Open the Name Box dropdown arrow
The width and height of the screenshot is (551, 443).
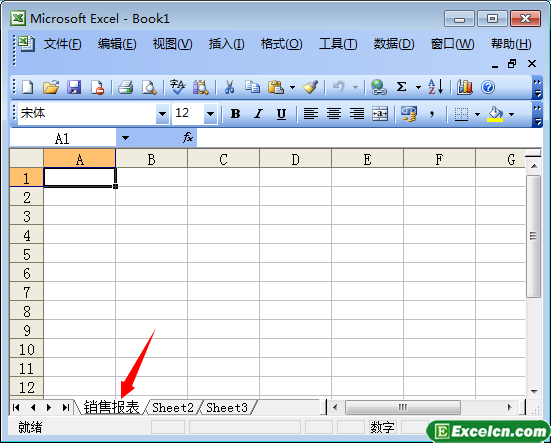[125, 138]
